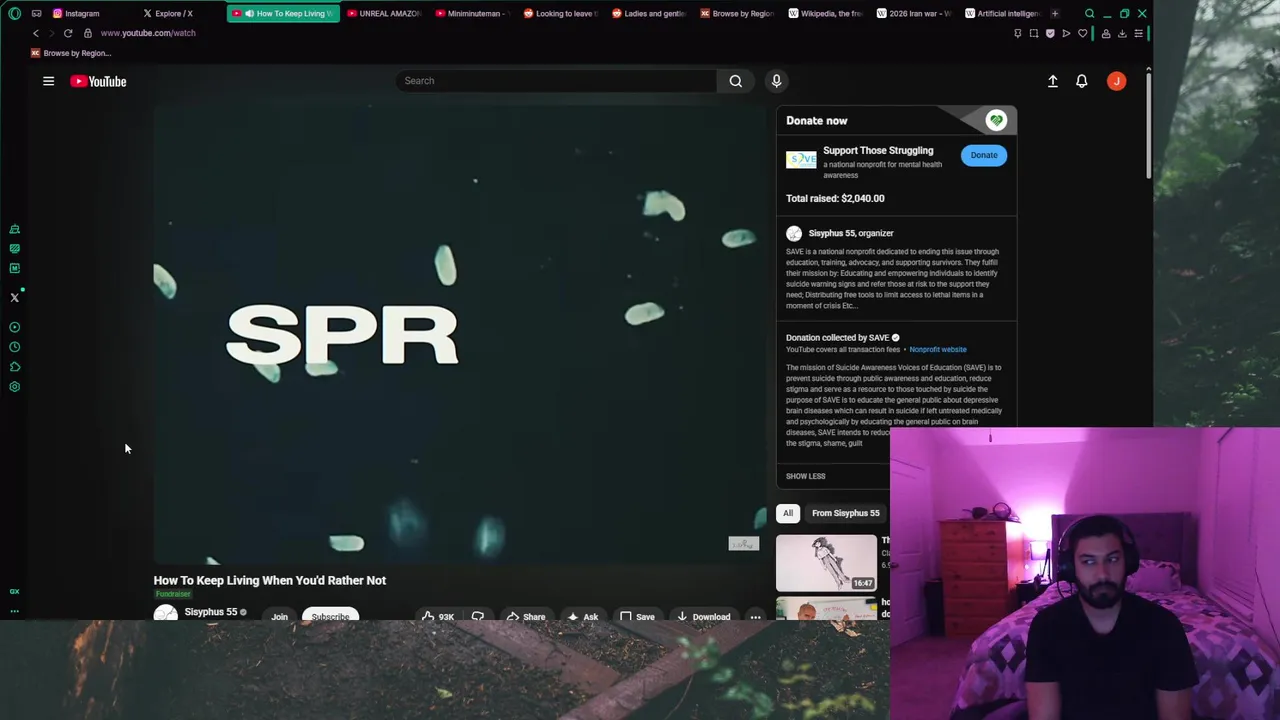Open the YouTube notifications bell
The height and width of the screenshot is (720, 1280).
(x=1081, y=81)
